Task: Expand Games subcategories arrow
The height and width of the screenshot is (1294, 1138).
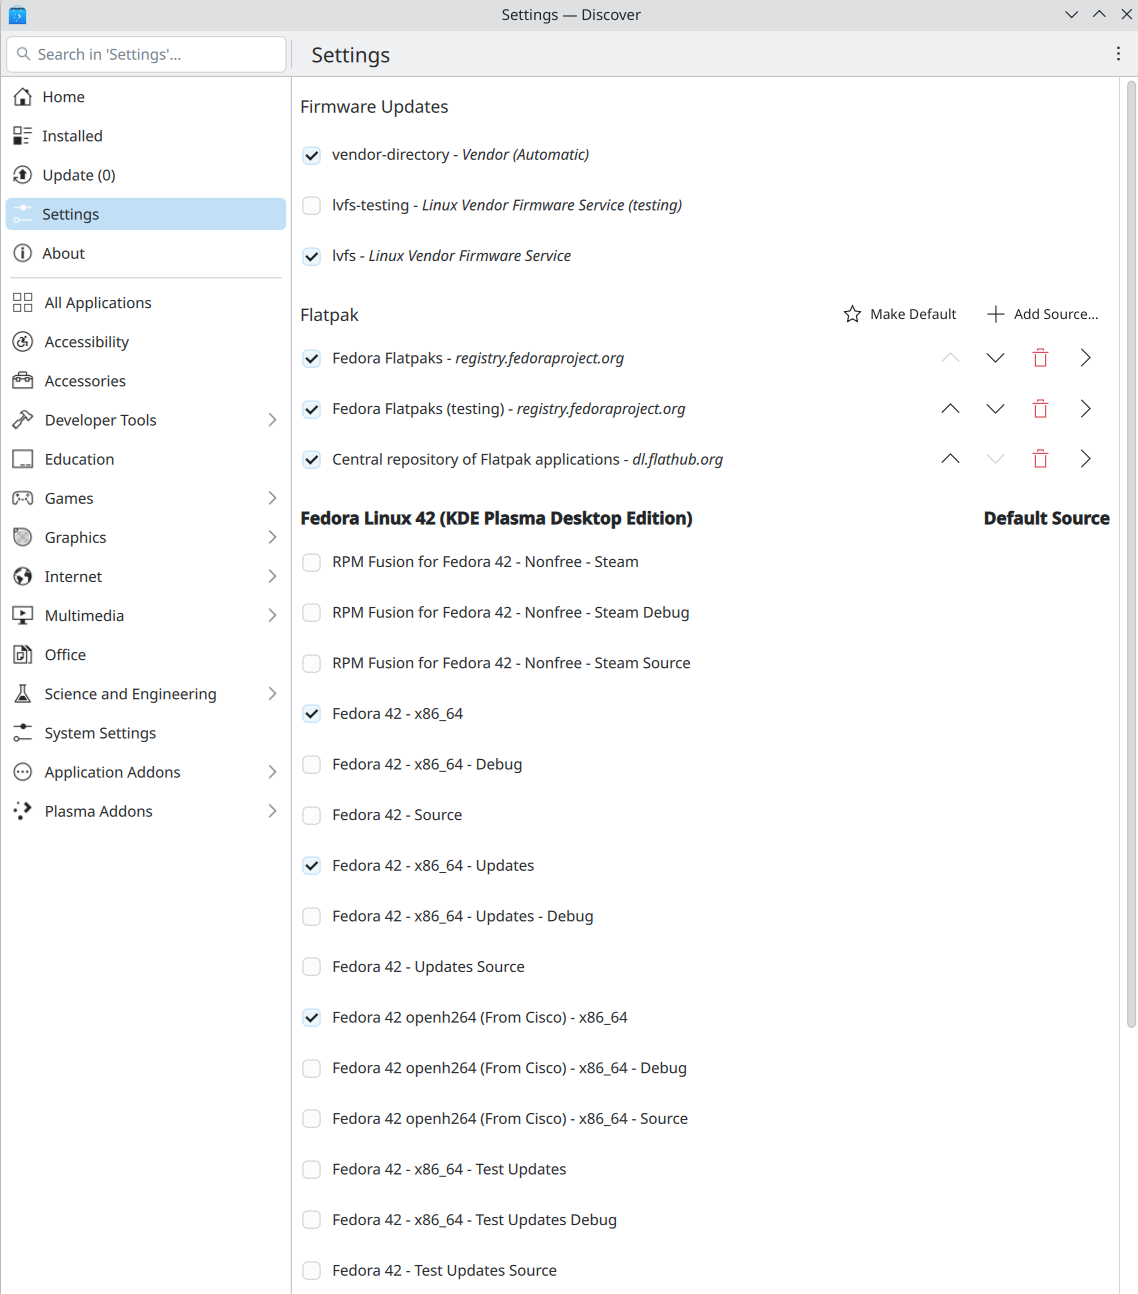Action: pyautogui.click(x=272, y=498)
